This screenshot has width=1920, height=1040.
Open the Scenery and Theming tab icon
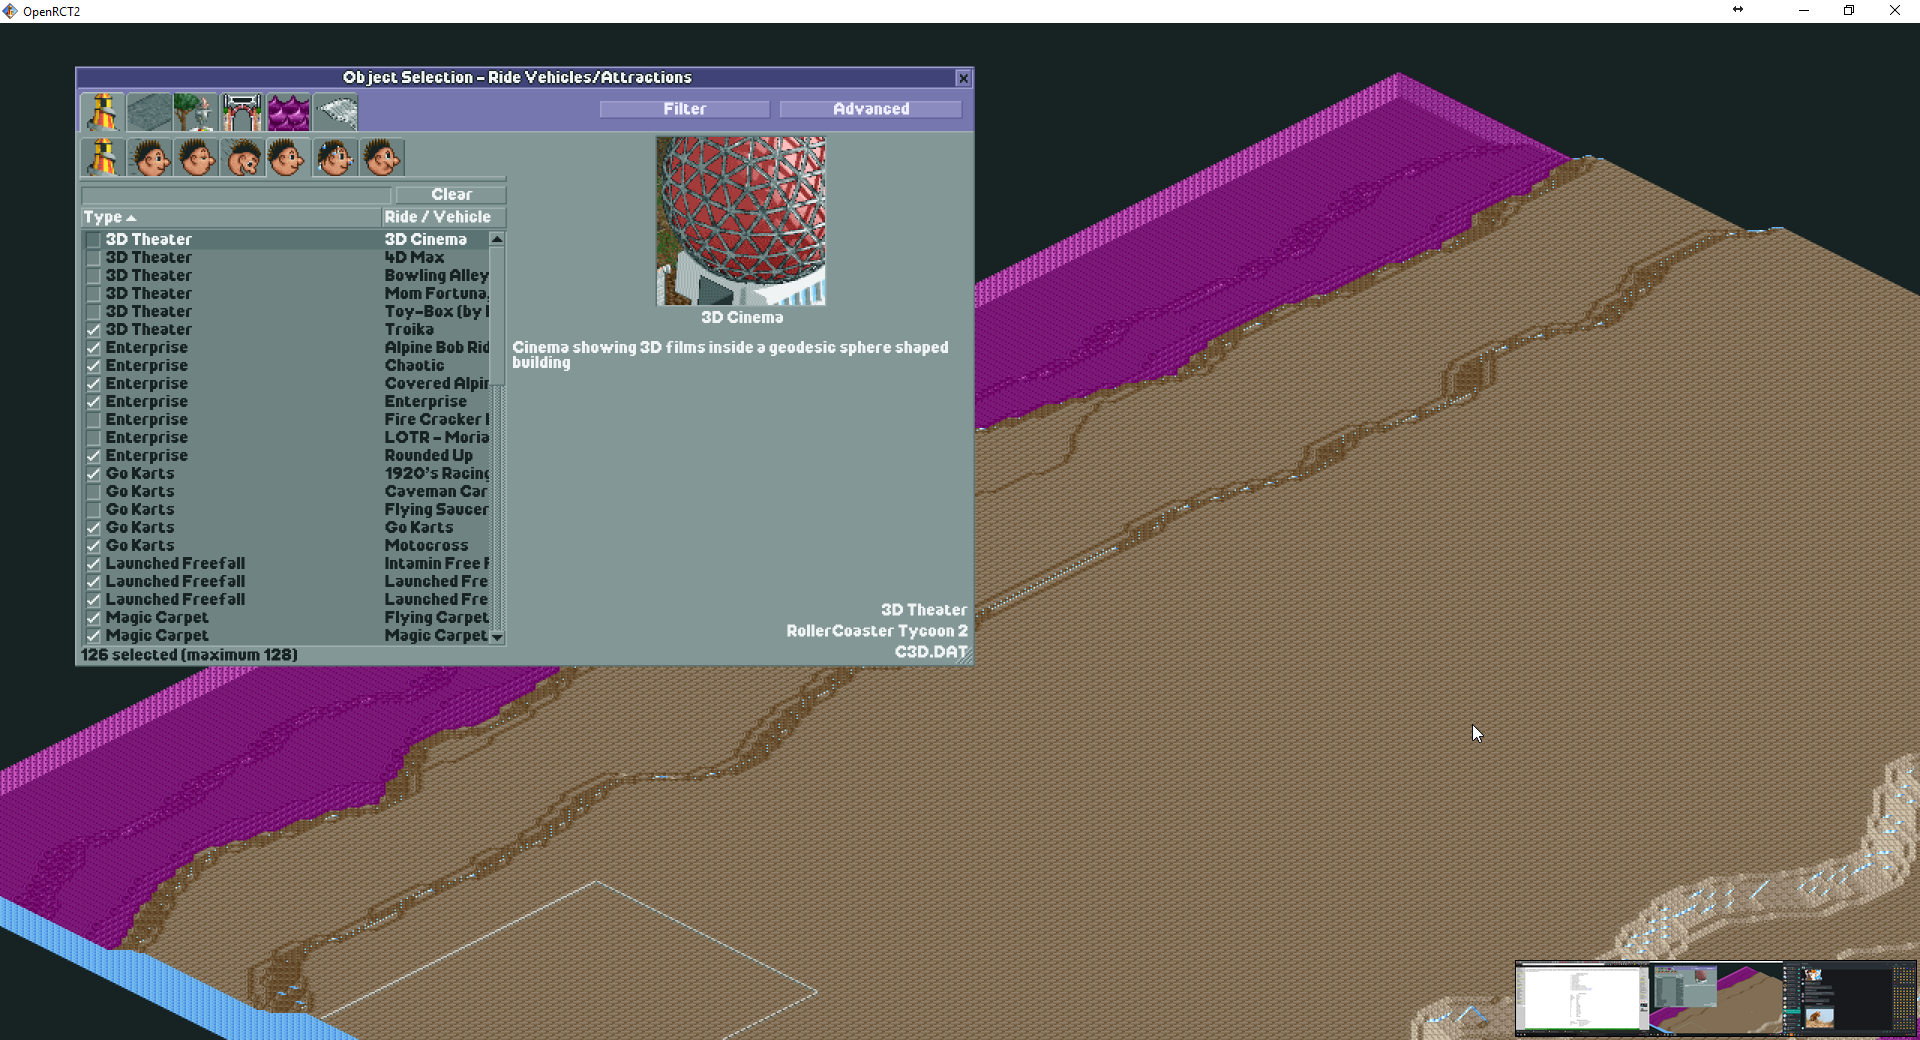coord(194,112)
